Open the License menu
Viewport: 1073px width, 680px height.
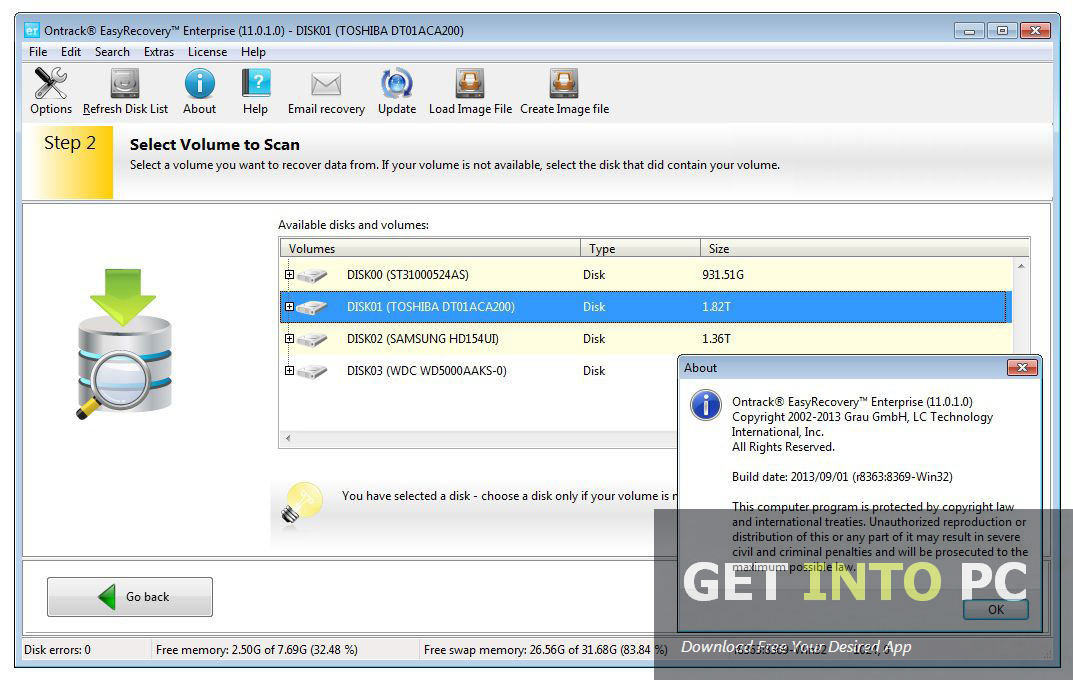point(207,52)
